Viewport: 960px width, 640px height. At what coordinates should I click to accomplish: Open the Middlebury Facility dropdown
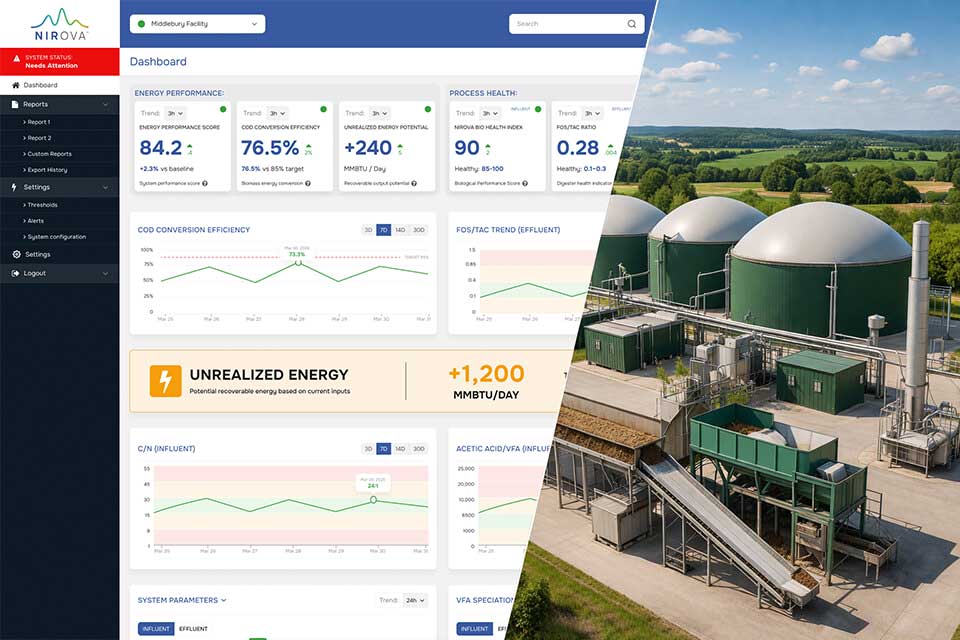pos(197,24)
